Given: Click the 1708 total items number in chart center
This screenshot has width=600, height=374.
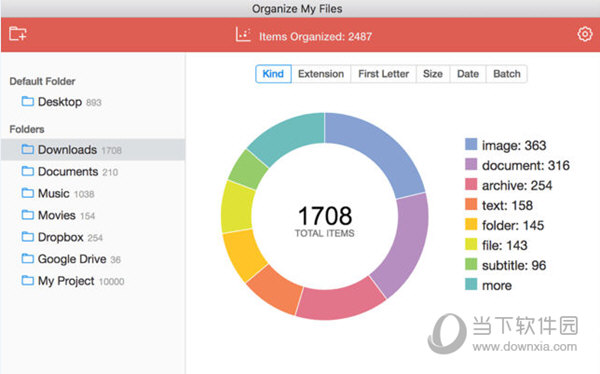Looking at the screenshot, I should [325, 216].
